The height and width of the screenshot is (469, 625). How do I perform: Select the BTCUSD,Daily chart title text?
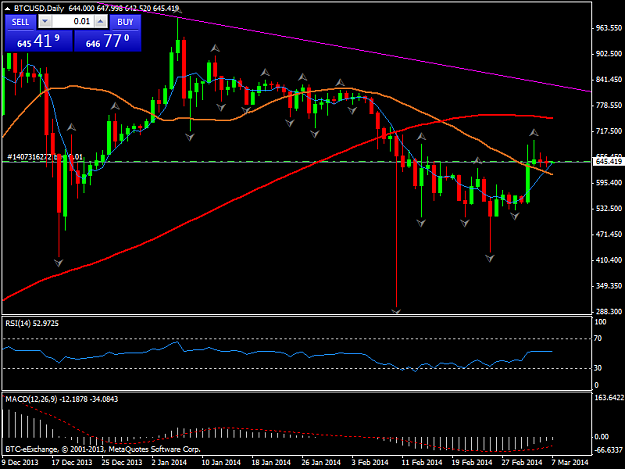pos(39,8)
